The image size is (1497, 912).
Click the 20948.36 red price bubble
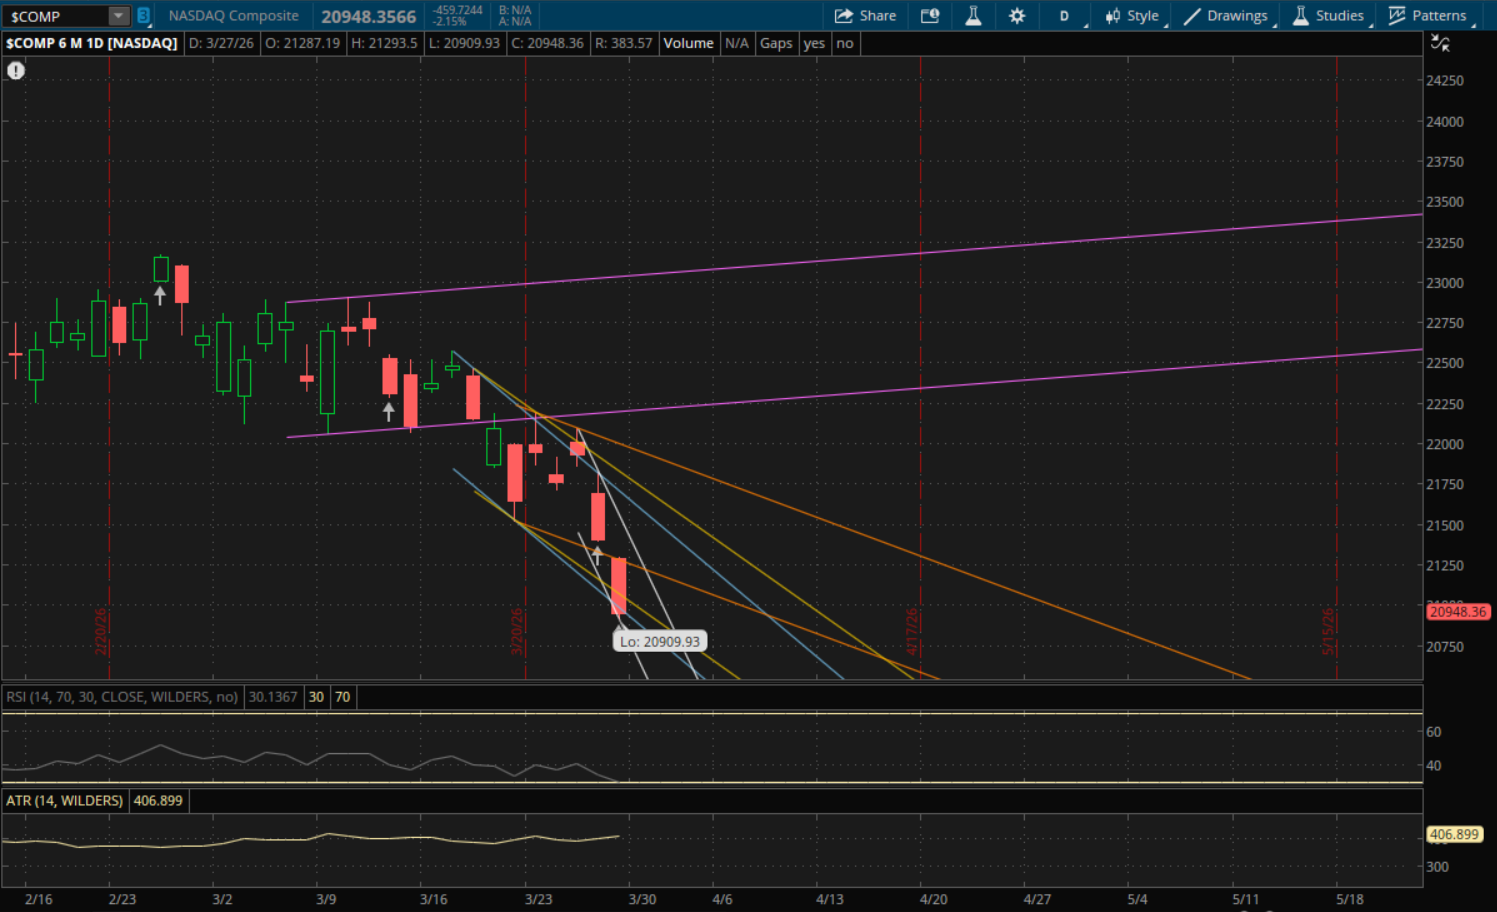click(1457, 612)
